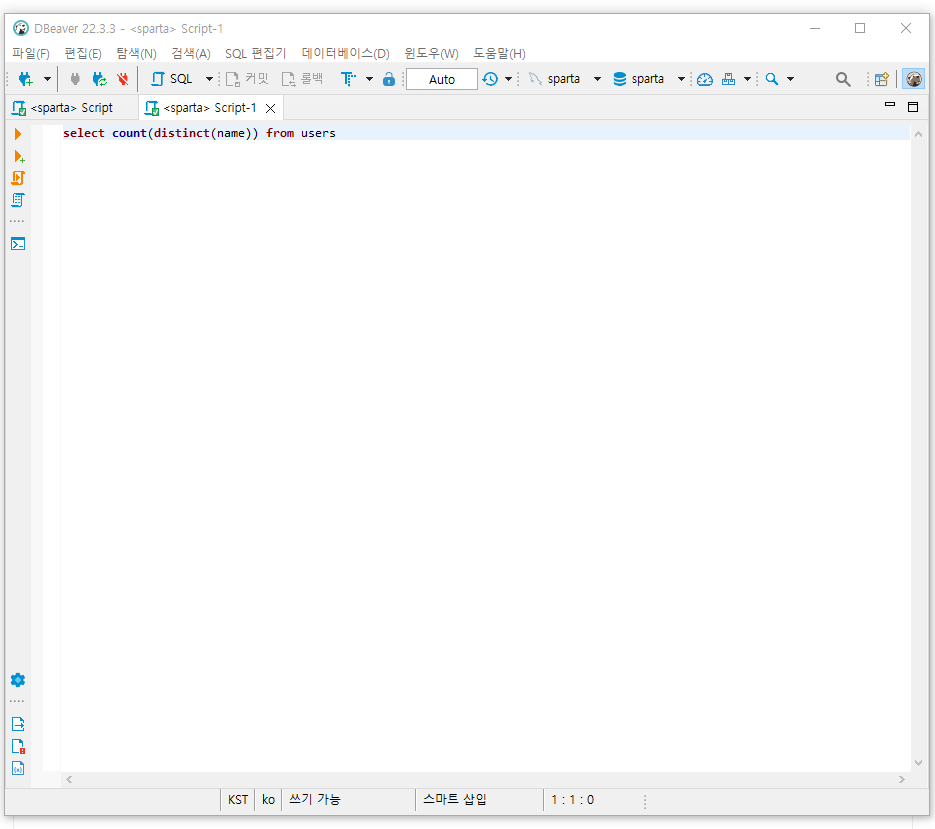Open the 검색(A) menu
935x829 pixels.
[x=191, y=54]
